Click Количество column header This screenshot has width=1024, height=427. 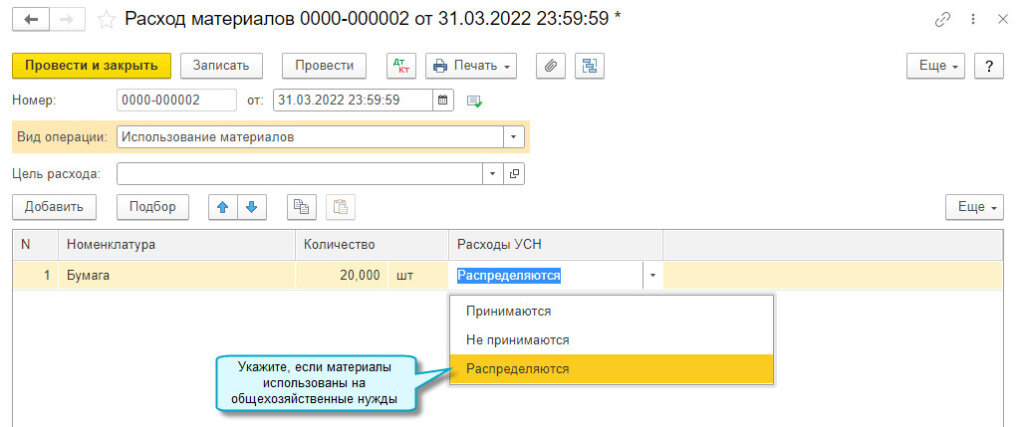[x=372, y=245]
